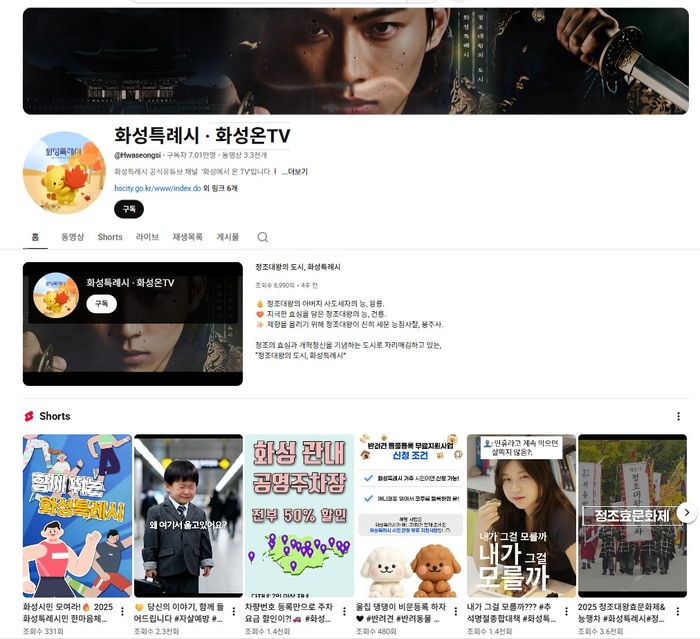Go to the 재생목록 tab
700x639 pixels.
point(187,237)
